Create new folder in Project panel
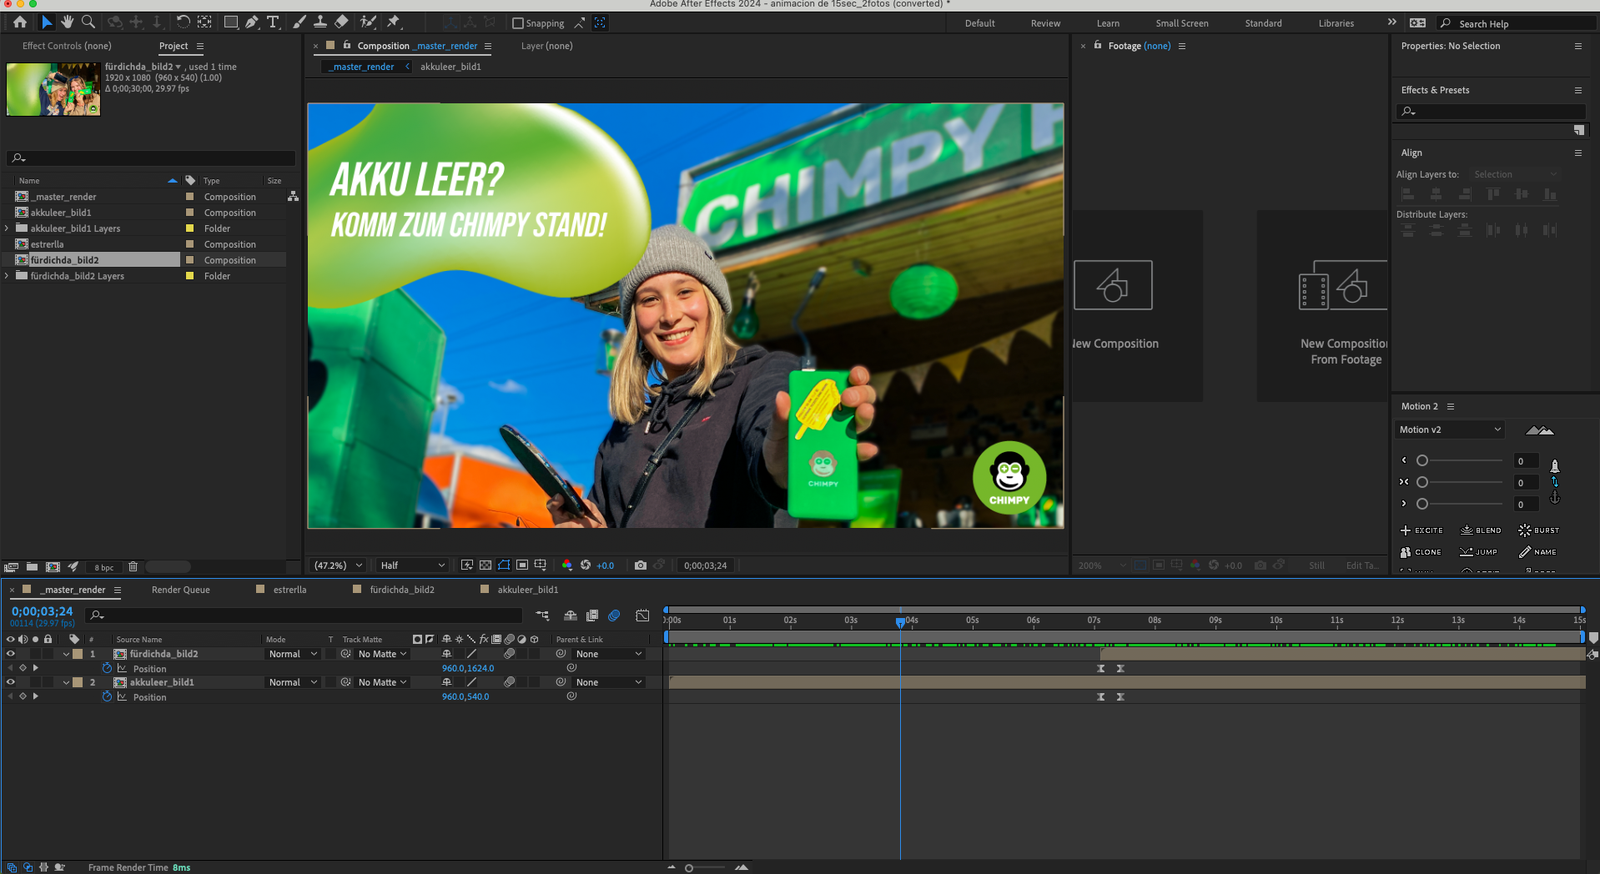This screenshot has width=1600, height=874. pyautogui.click(x=32, y=567)
